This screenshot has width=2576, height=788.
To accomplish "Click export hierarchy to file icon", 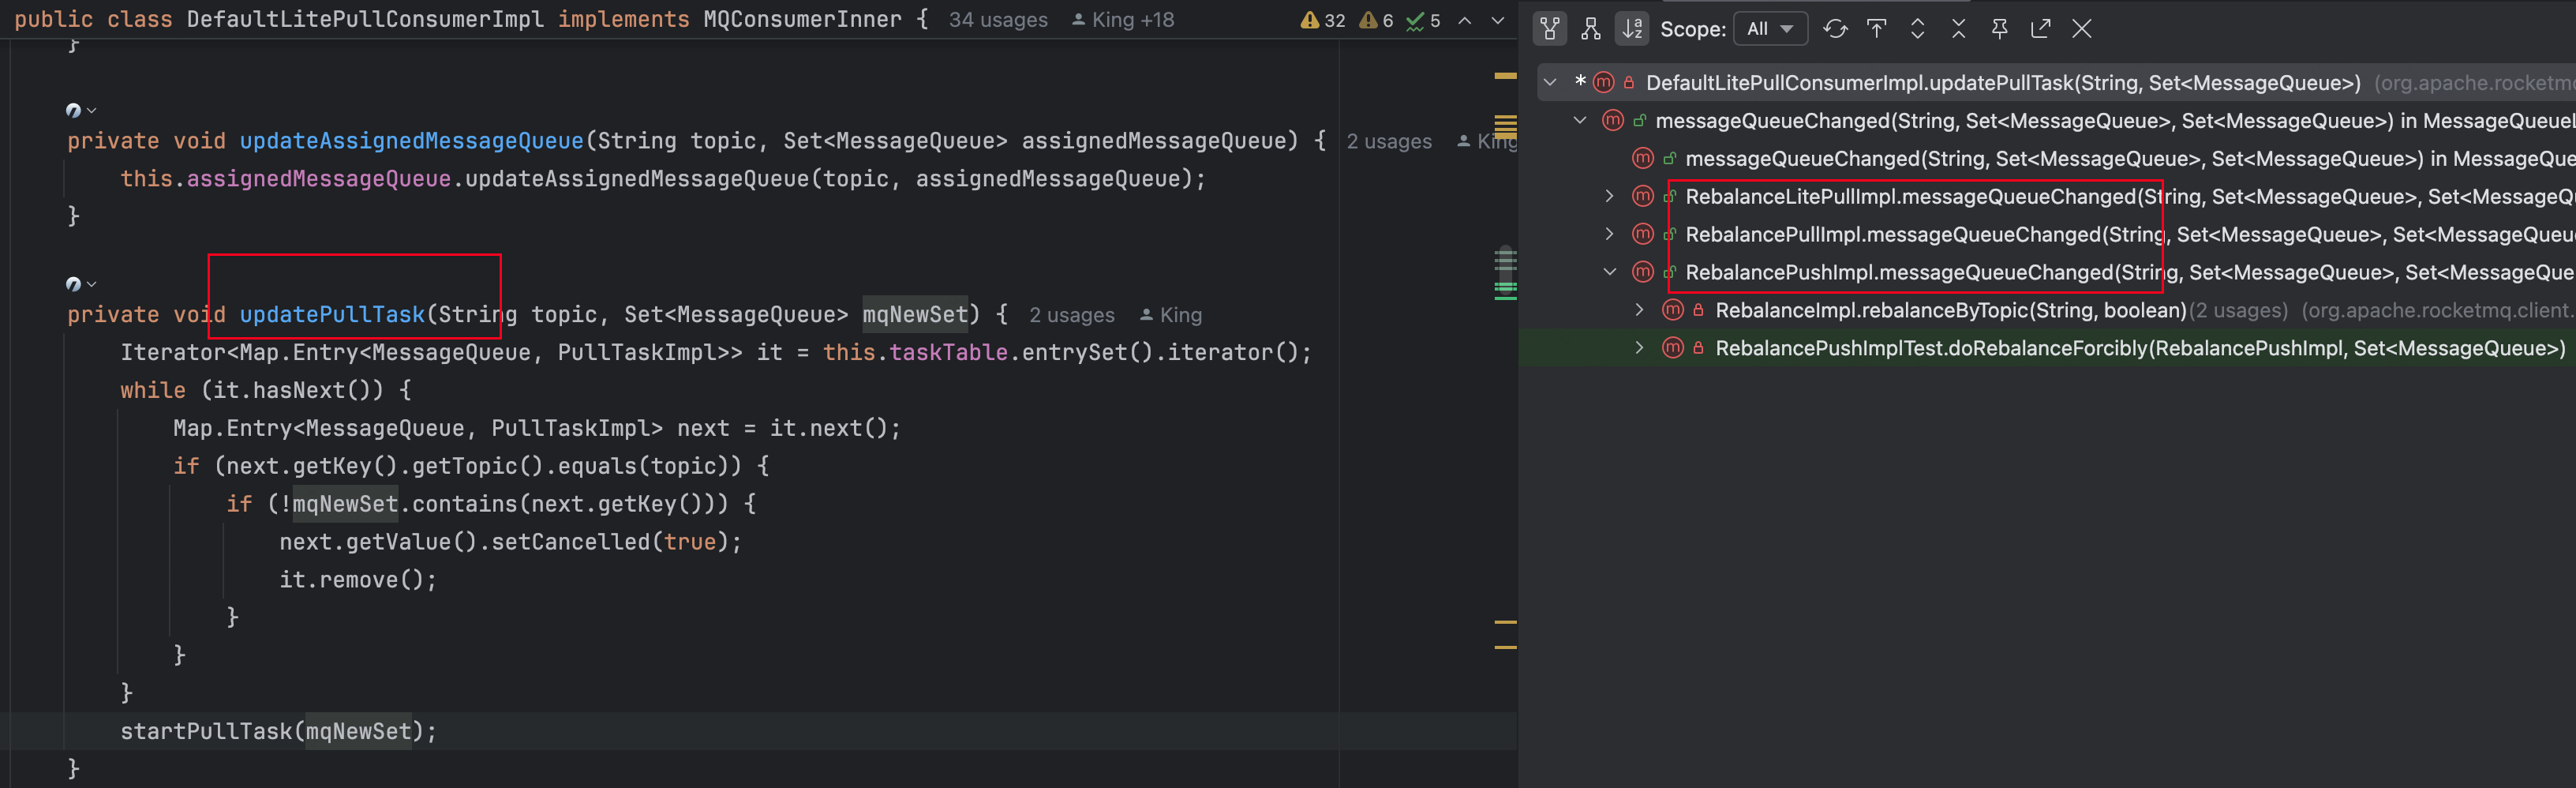I will click(2041, 29).
